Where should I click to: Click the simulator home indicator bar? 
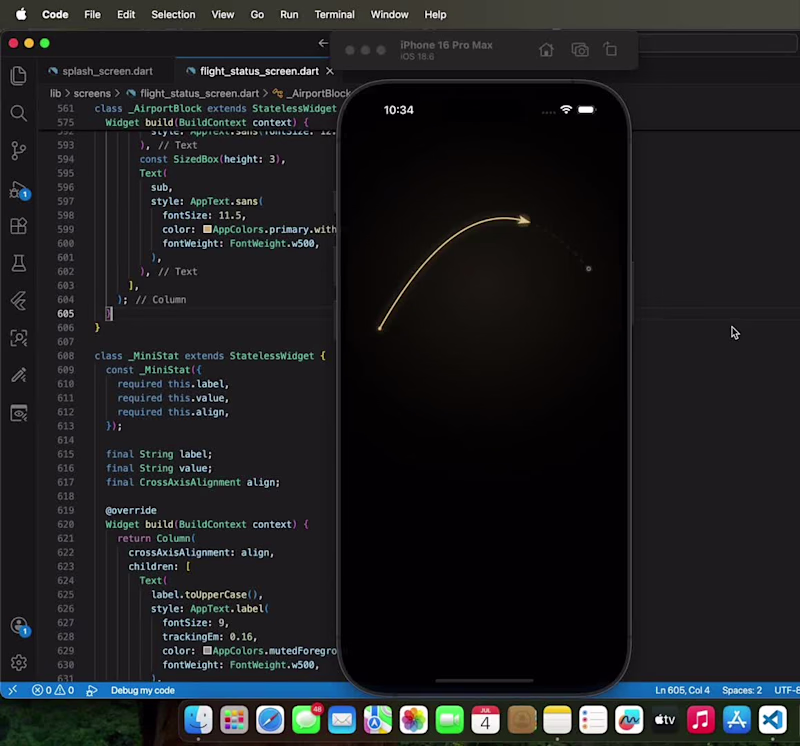tap(484, 680)
